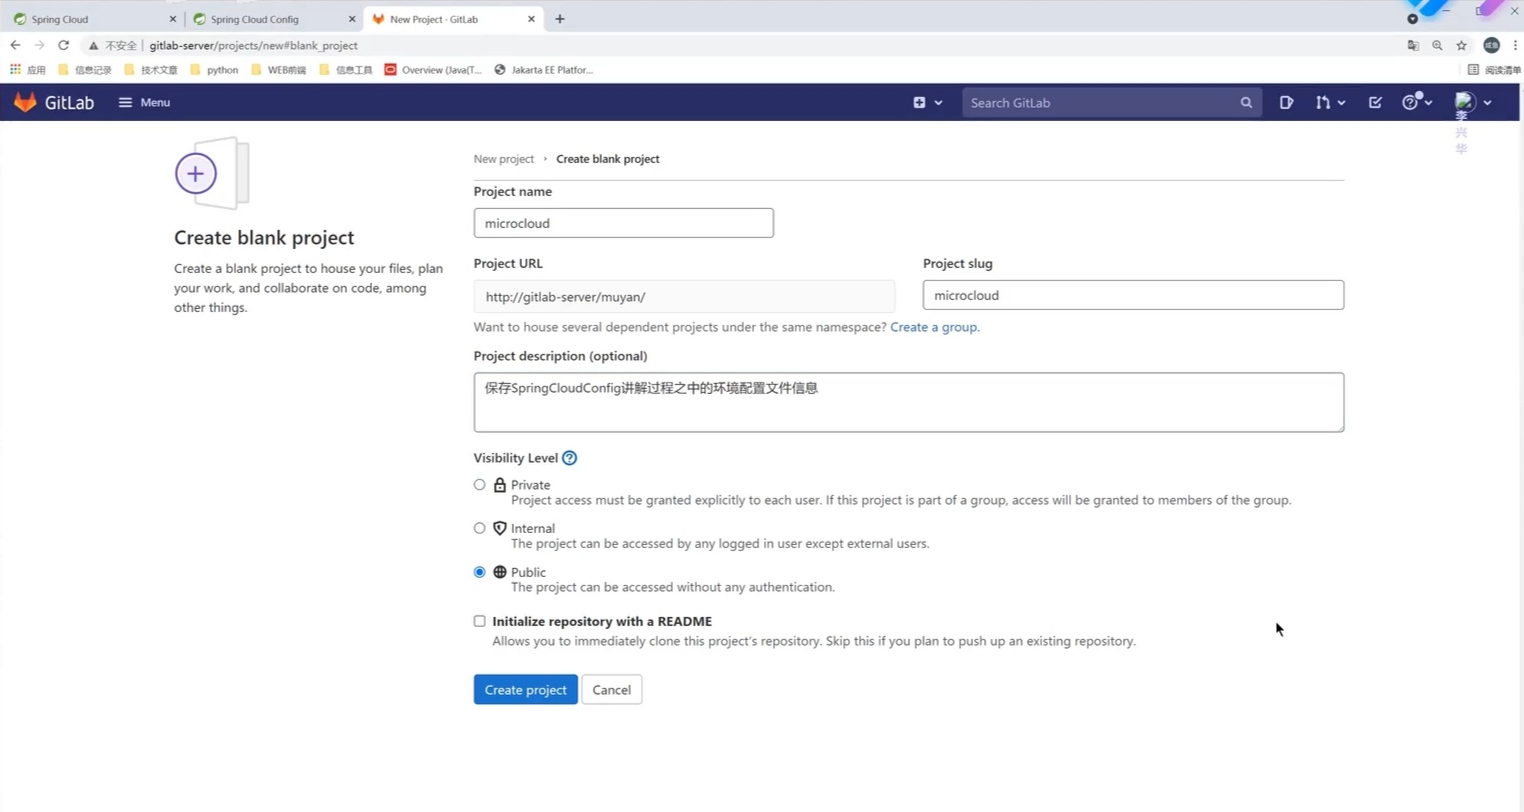Viewport: 1524px width, 812px height.
Task: Open the Chrome three-dot menu
Action: 1515,45
